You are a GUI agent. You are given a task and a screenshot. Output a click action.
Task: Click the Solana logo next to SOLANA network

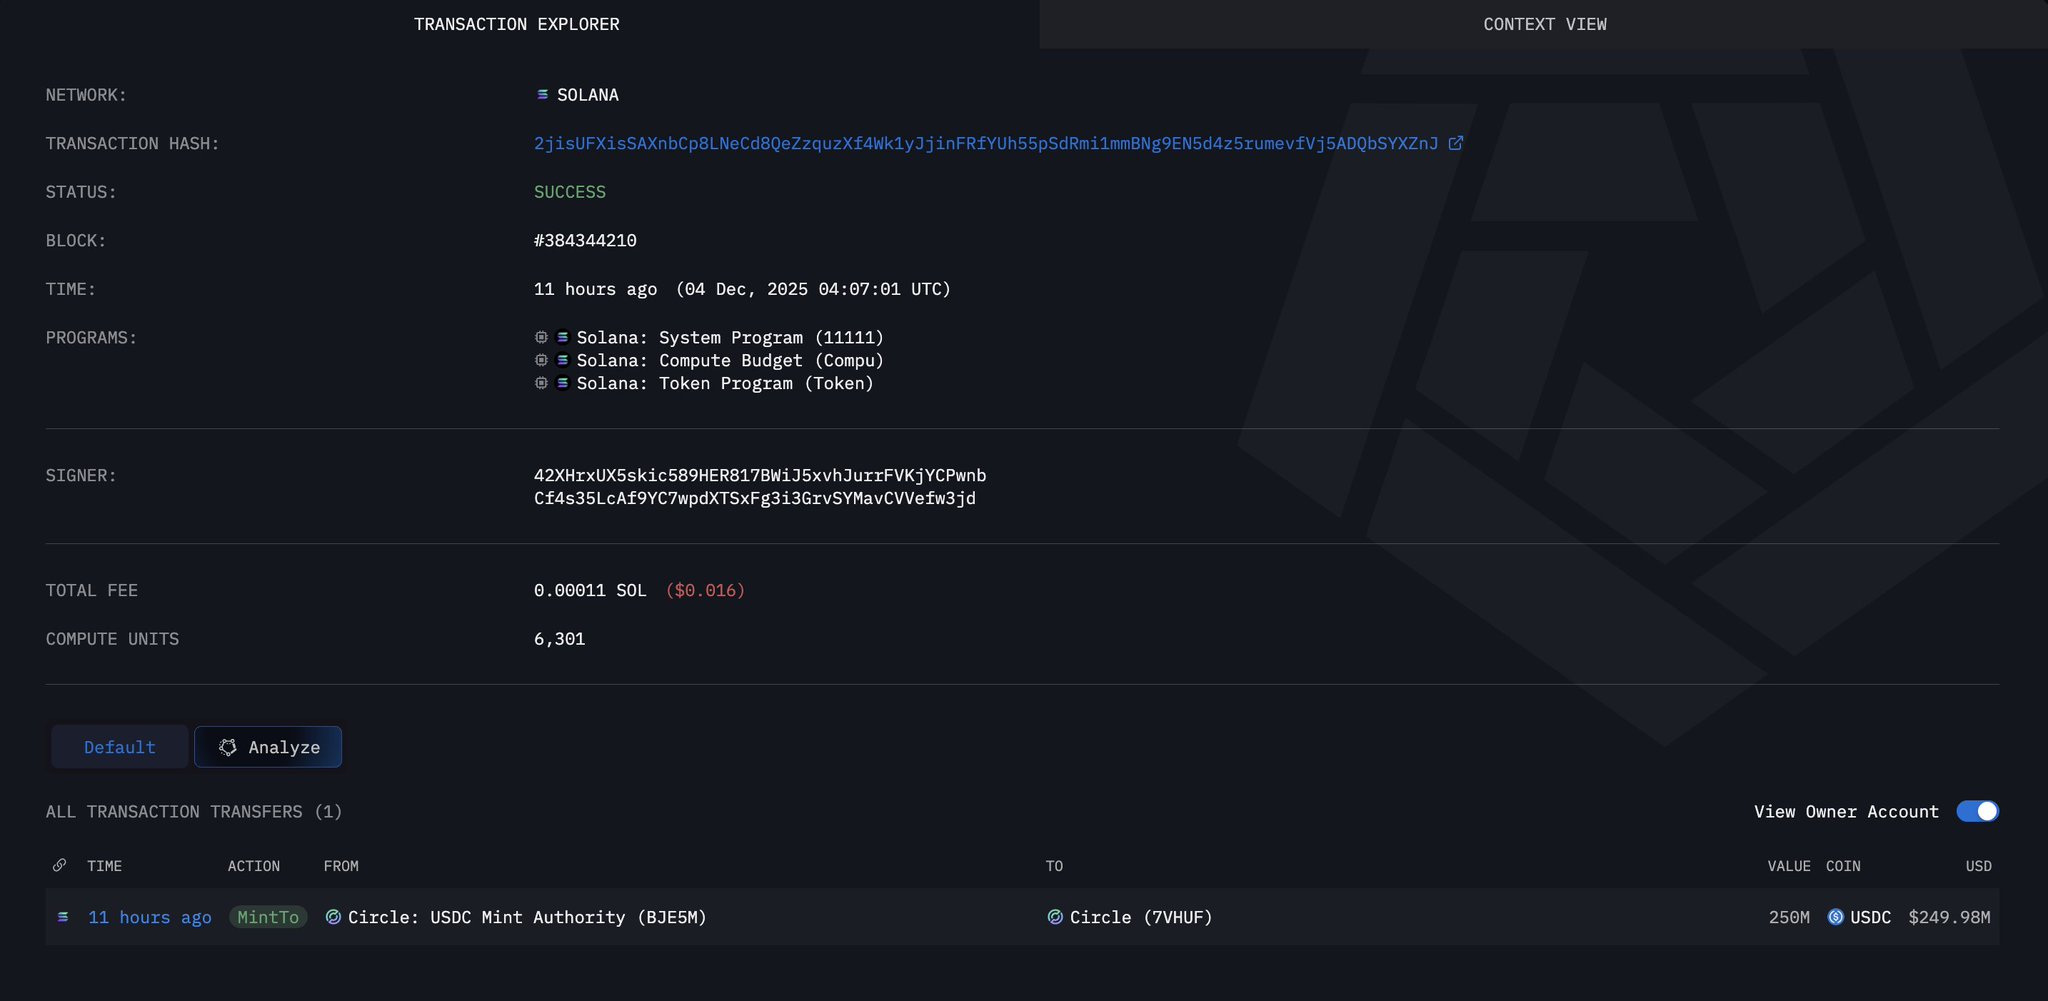[542, 95]
